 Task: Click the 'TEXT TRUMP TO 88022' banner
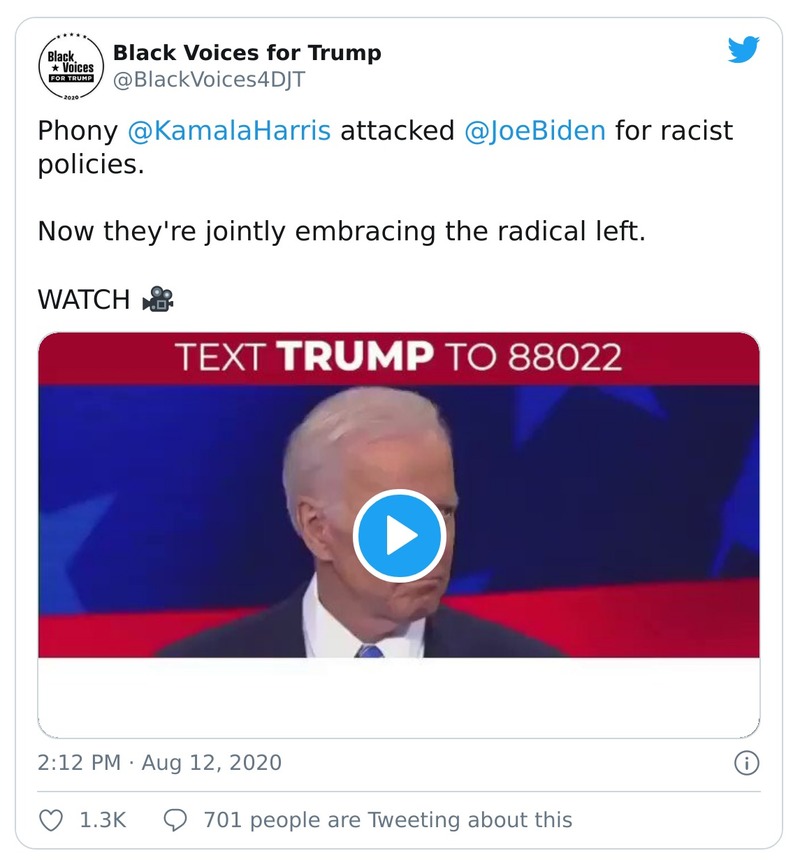[x=400, y=355]
